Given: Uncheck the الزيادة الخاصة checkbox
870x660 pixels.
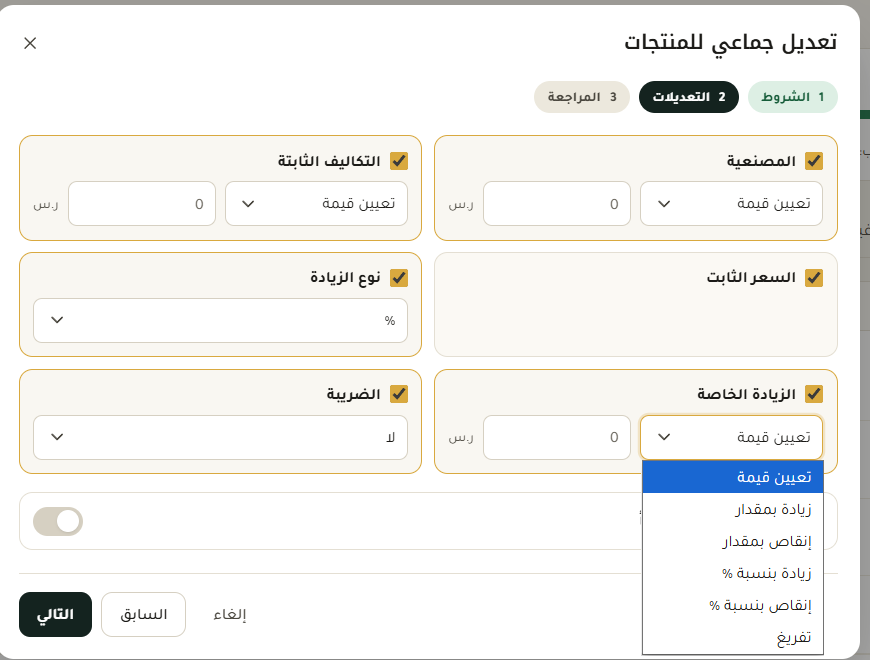Looking at the screenshot, I should click(814, 394).
